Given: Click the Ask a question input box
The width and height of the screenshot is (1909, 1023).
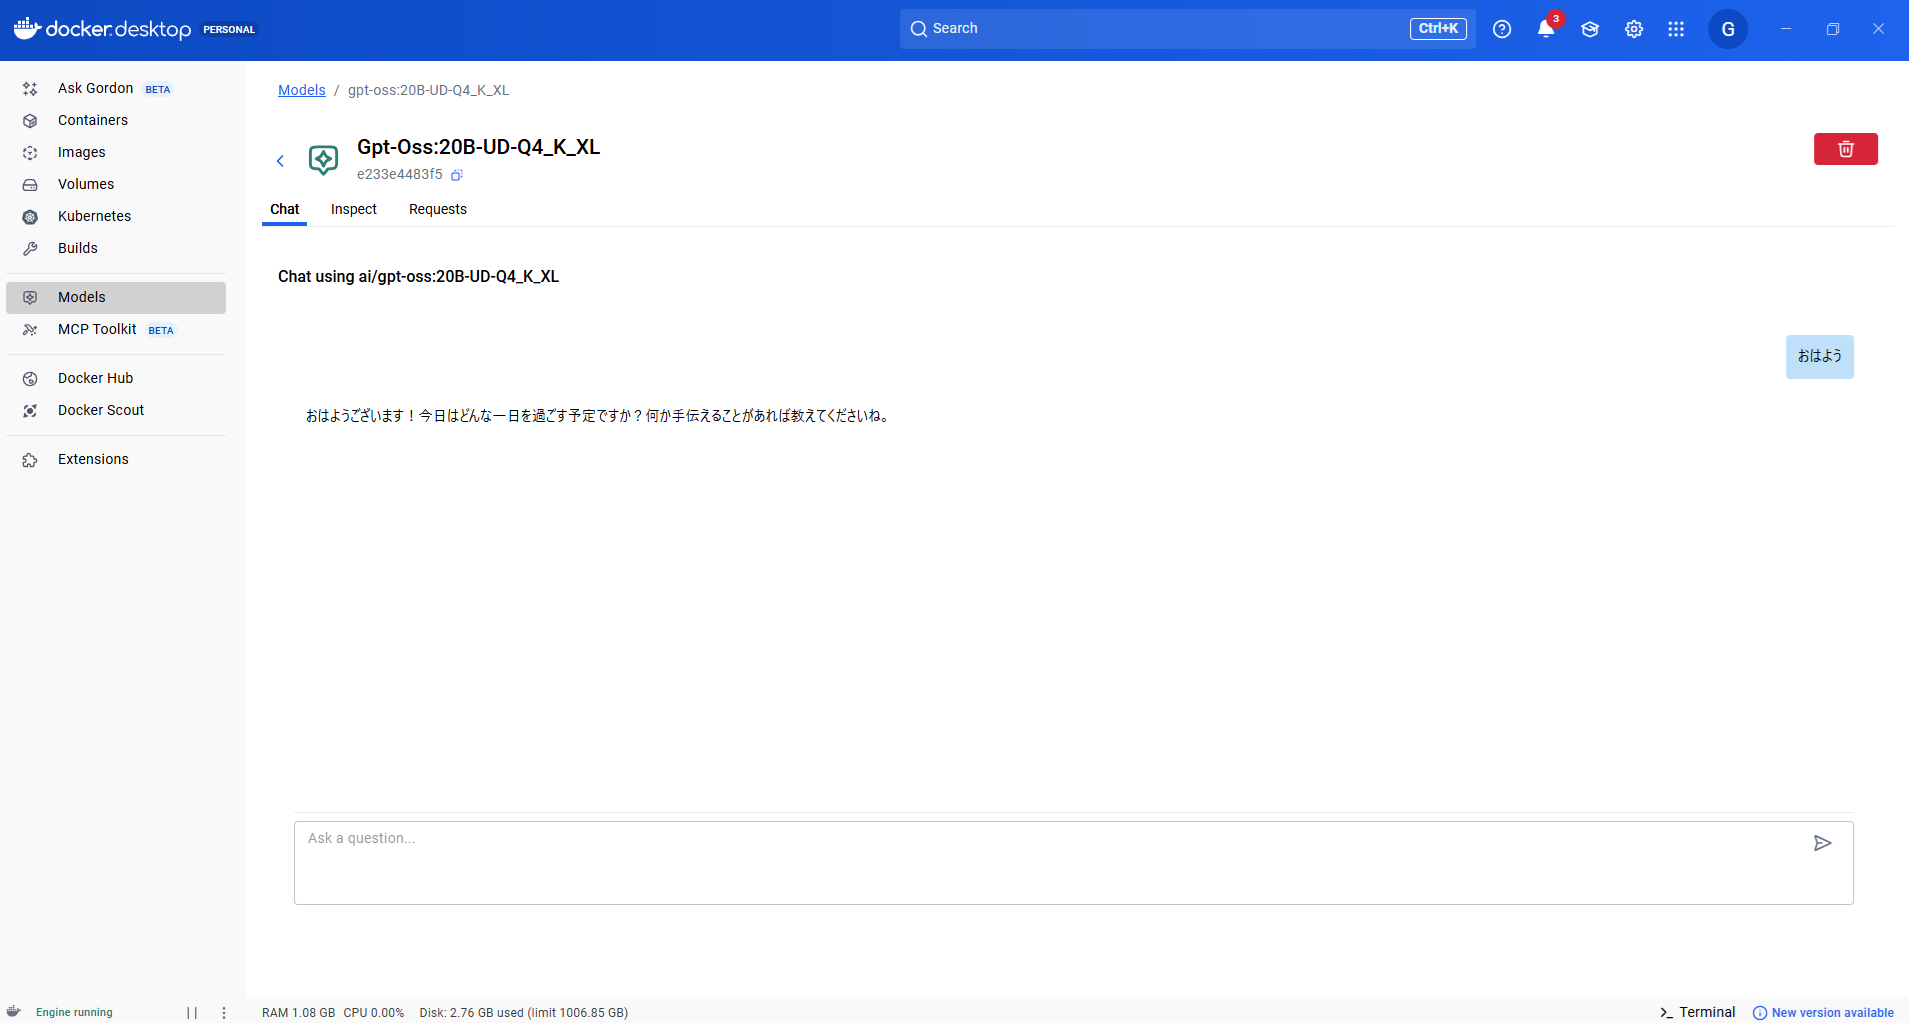Looking at the screenshot, I should pyautogui.click(x=1073, y=863).
